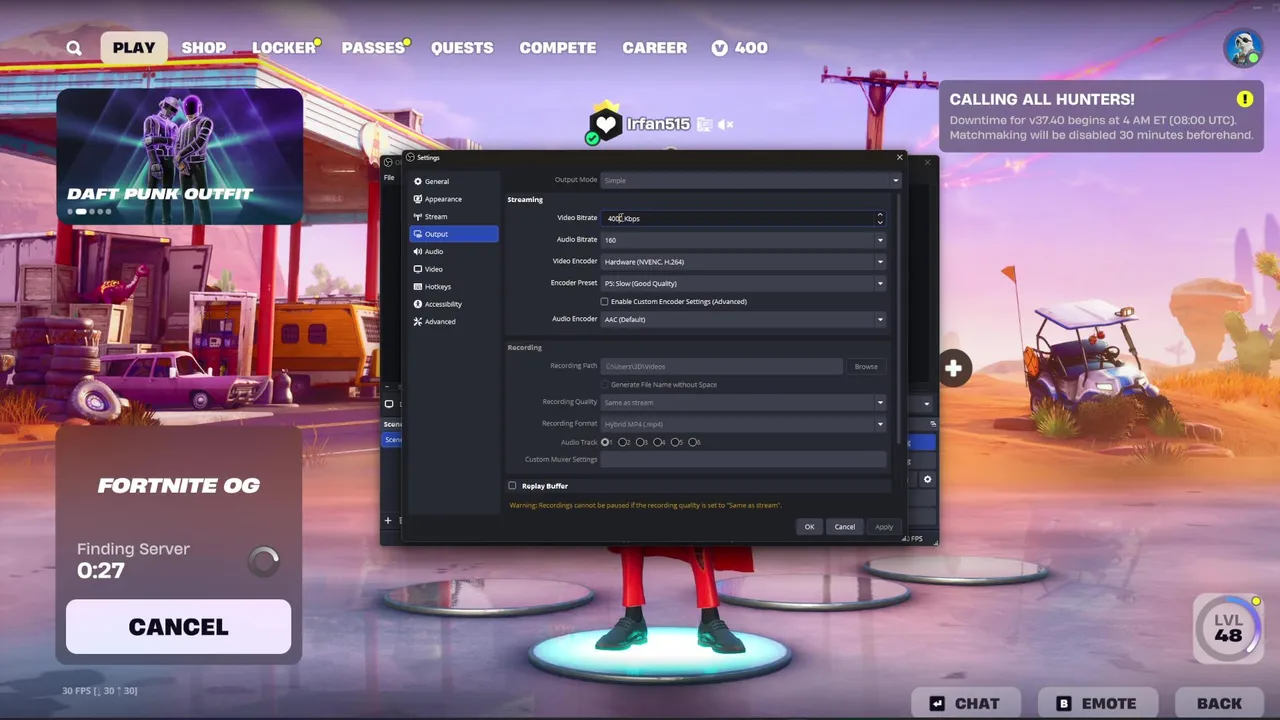
Task: Click the OBS logo in Settings title bar
Action: click(x=410, y=157)
